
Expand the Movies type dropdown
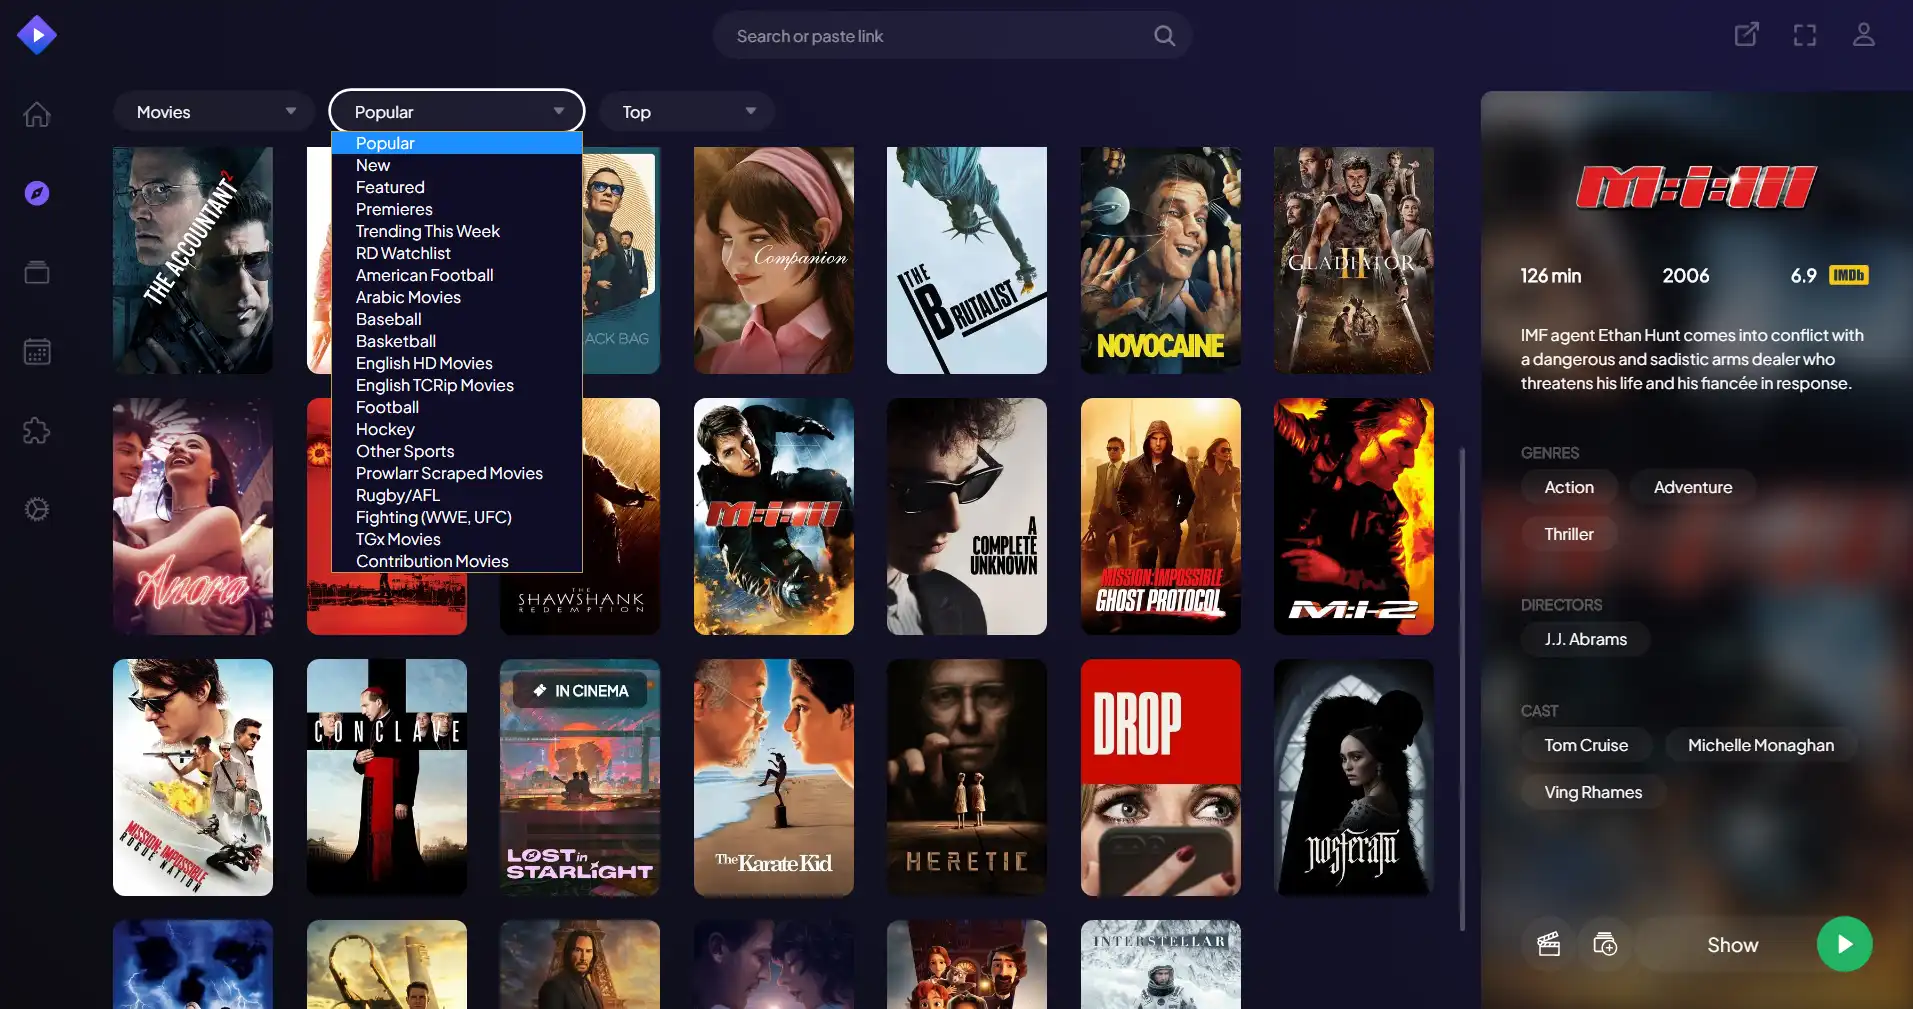tap(215, 112)
